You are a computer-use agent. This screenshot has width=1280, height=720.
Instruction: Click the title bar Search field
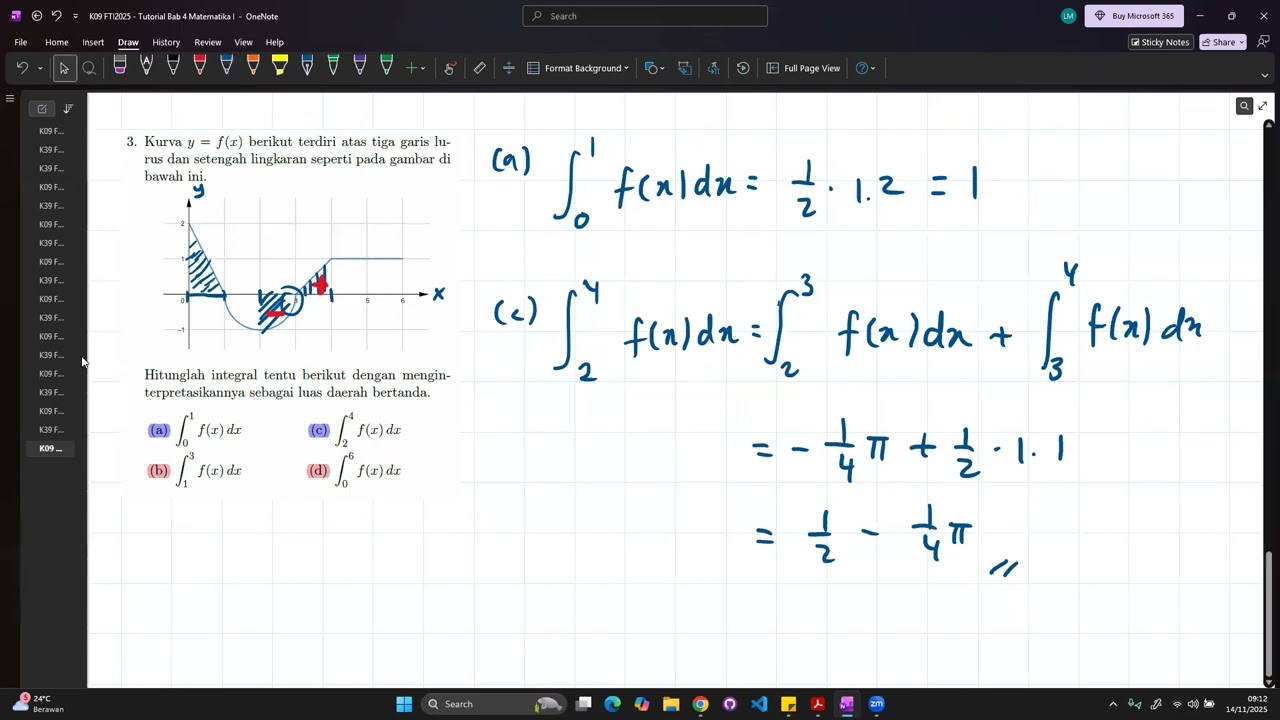[x=645, y=16]
